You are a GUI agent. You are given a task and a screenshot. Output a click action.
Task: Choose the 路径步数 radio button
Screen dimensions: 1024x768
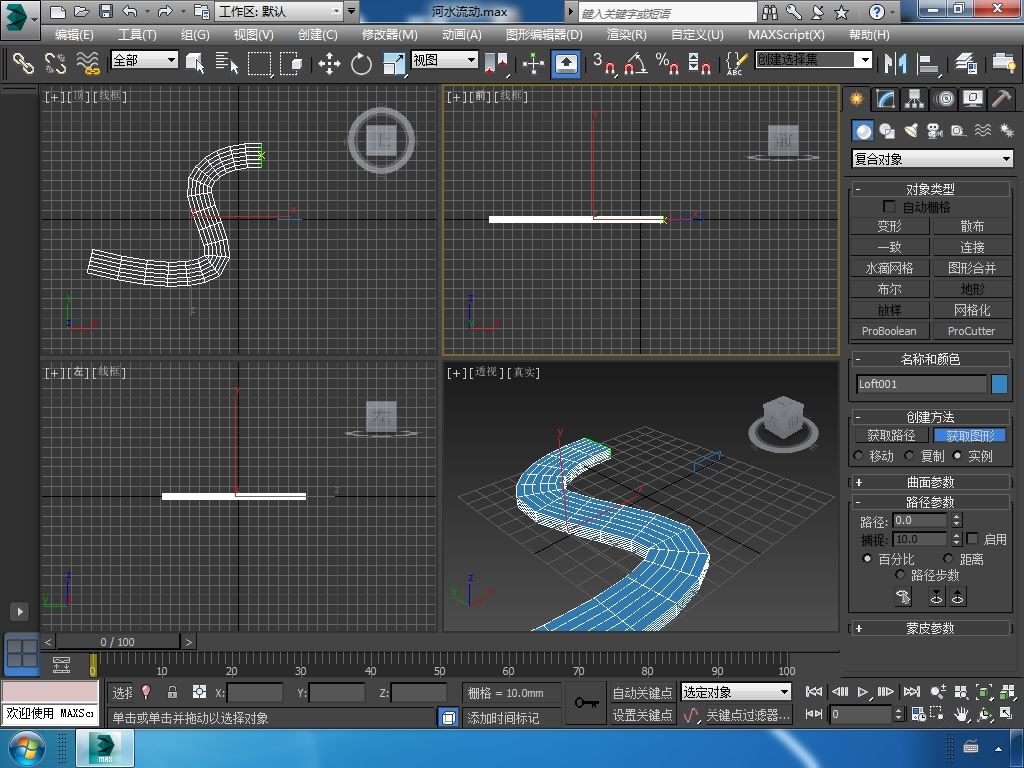coord(900,575)
